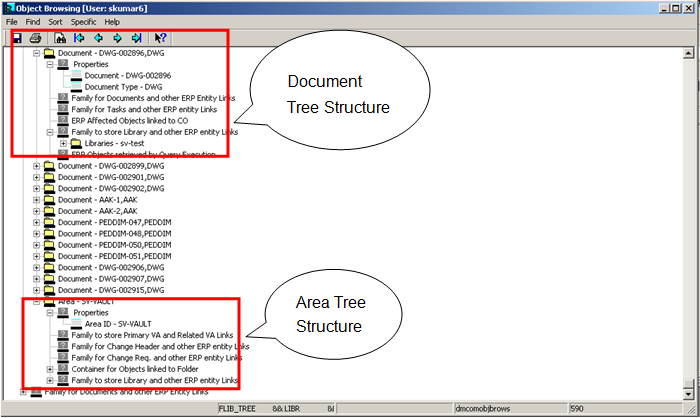Click the Save floppy disk toolbar icon
Image resolution: width=700 pixels, height=418 pixels.
pos(16,38)
